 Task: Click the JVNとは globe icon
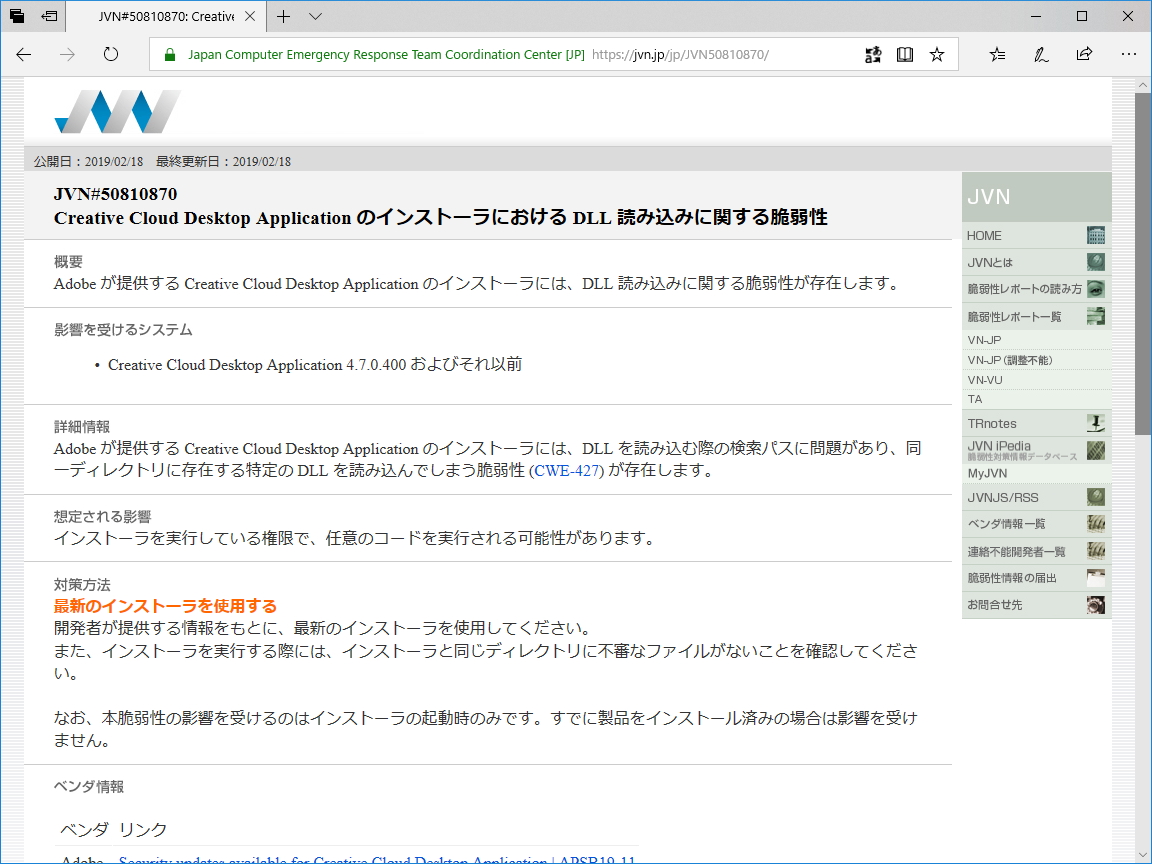(x=1095, y=262)
